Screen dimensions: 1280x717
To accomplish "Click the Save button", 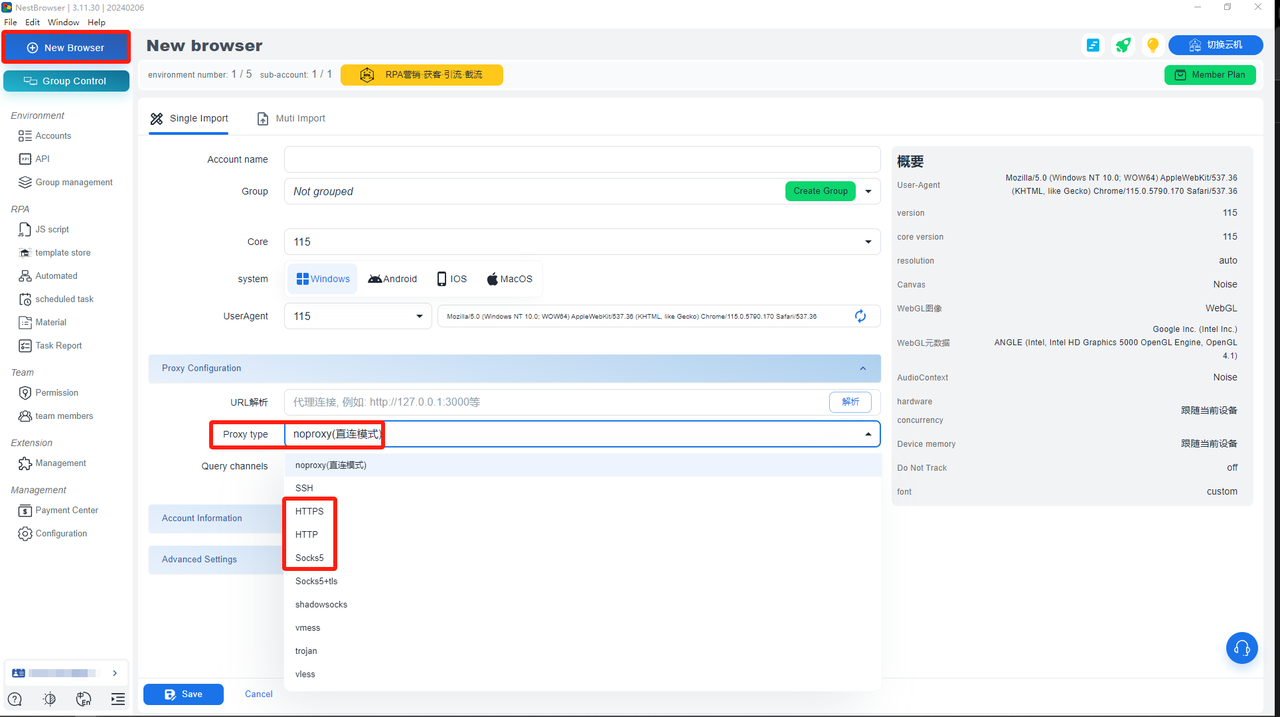I will coord(183,694).
